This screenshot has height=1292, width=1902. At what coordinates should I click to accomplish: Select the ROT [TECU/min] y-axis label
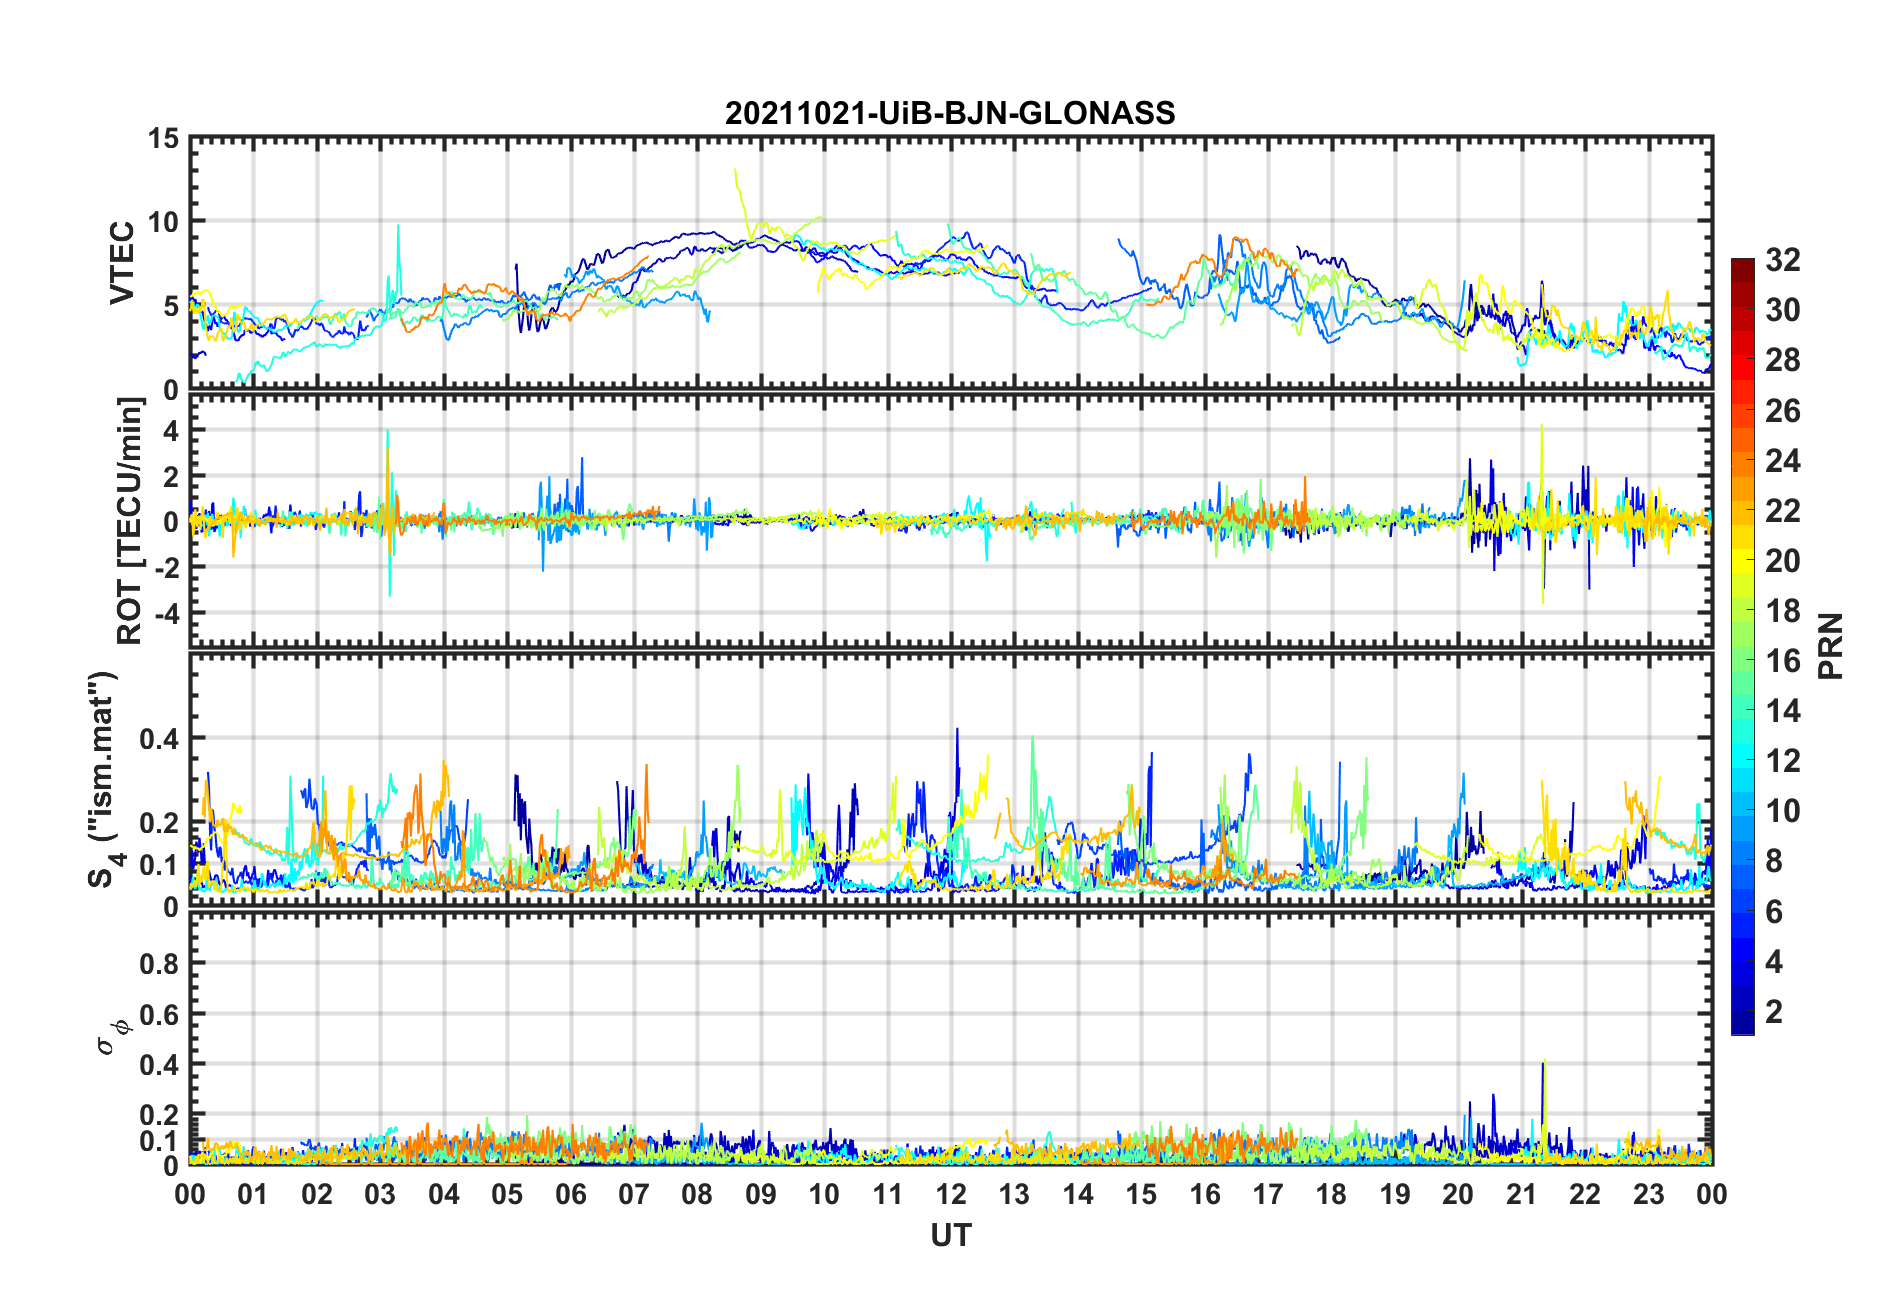click(130, 521)
